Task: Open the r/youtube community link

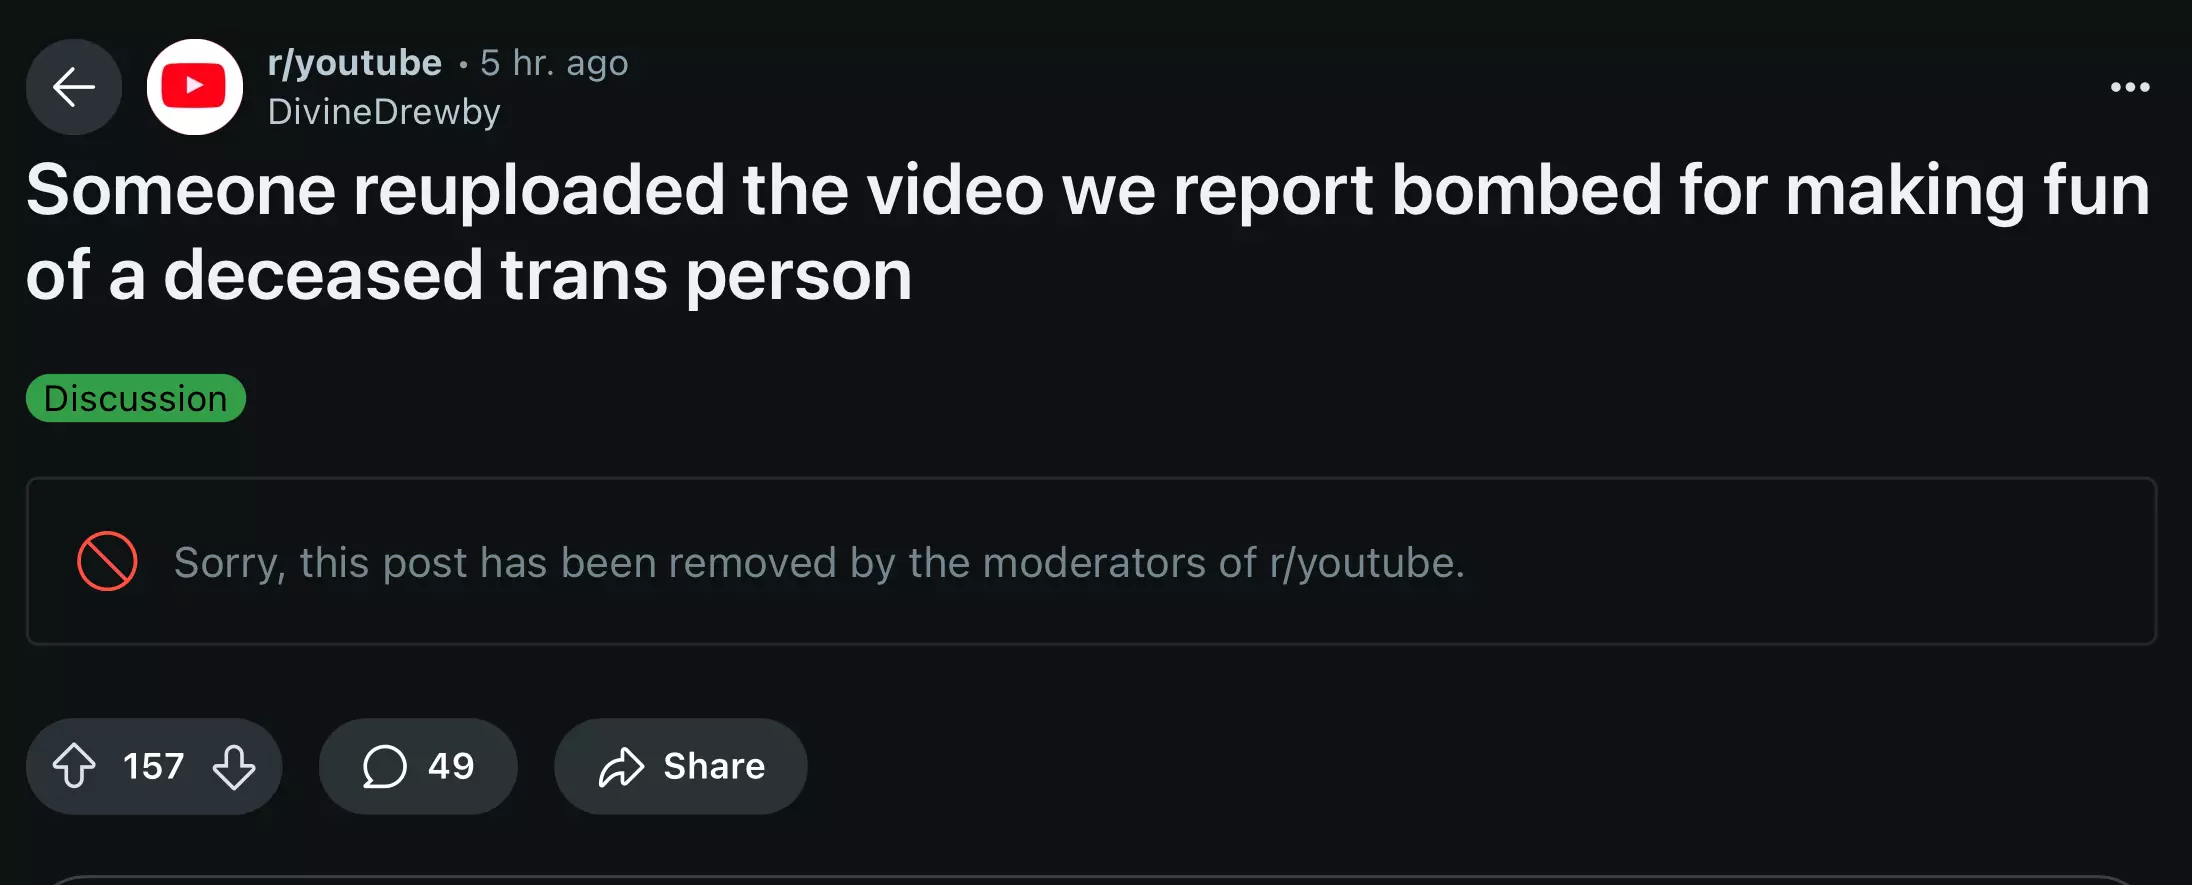Action: pos(355,63)
